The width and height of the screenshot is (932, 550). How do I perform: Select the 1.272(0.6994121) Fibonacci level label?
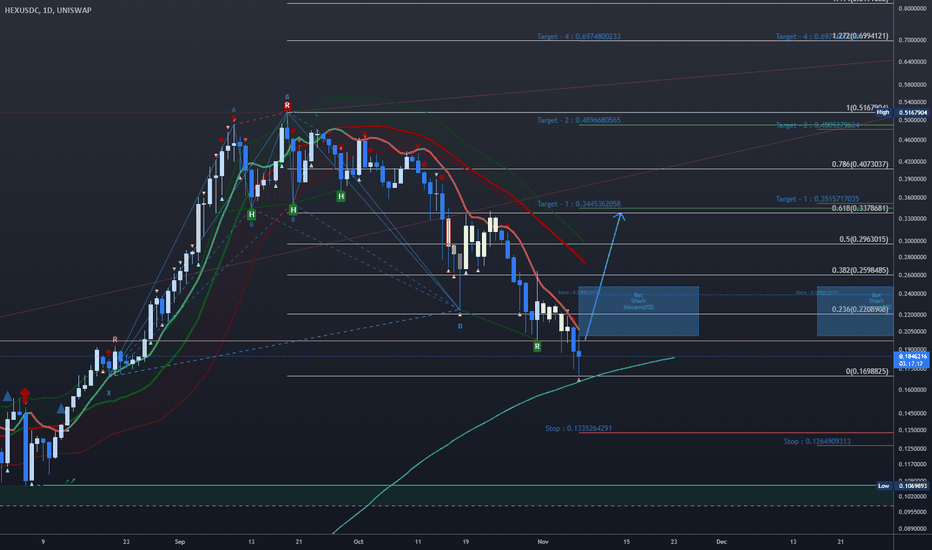(x=861, y=36)
